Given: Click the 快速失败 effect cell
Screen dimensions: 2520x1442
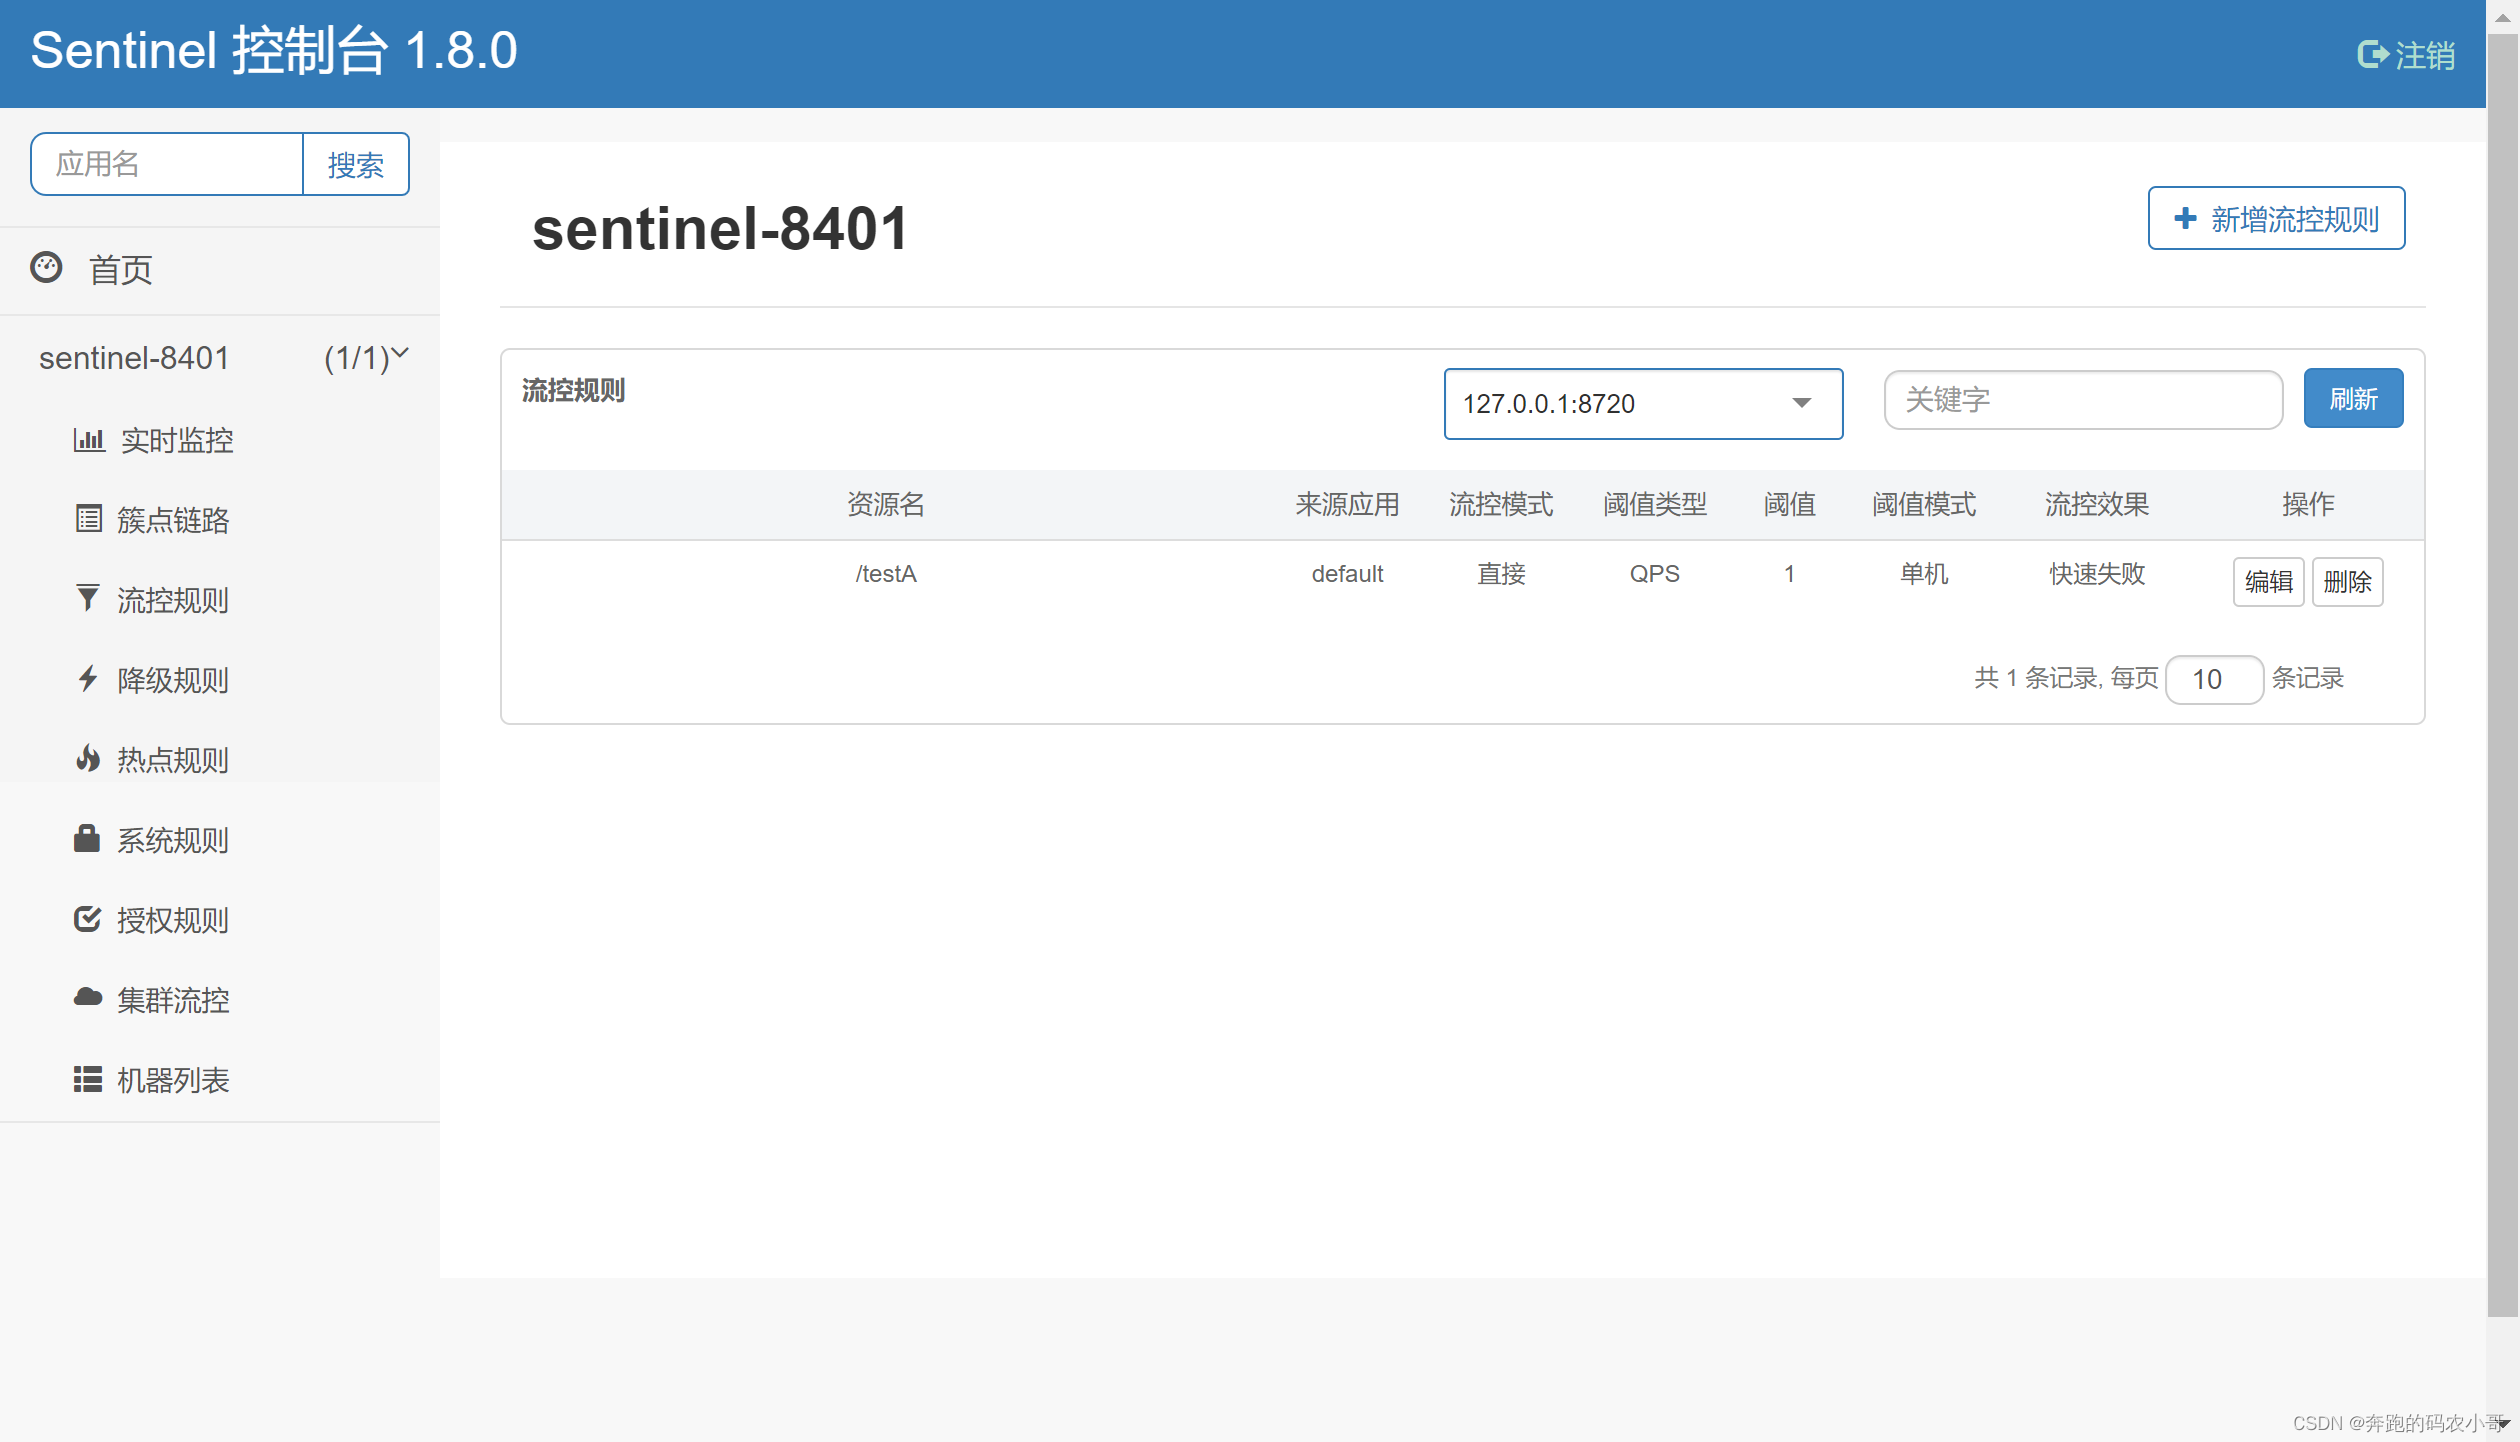Looking at the screenshot, I should point(2097,574).
